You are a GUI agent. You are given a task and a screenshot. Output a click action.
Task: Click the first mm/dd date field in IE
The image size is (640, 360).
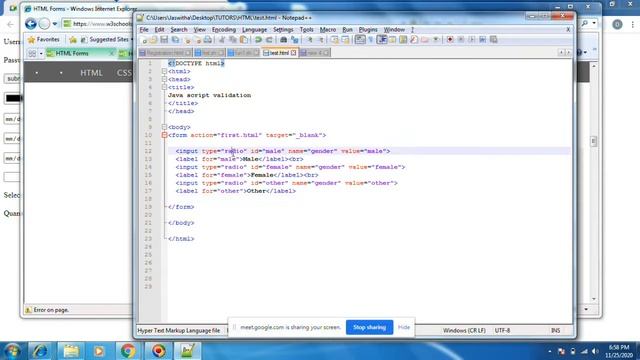pos(12,119)
